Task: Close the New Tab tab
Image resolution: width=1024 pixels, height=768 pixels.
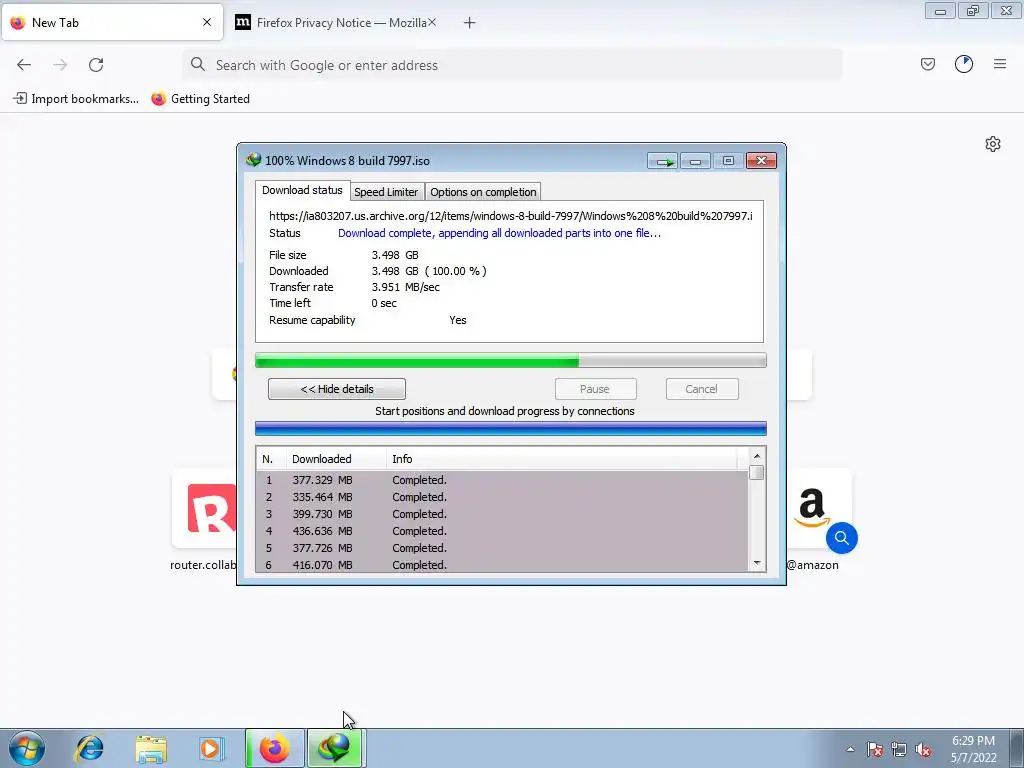Action: coord(207,22)
